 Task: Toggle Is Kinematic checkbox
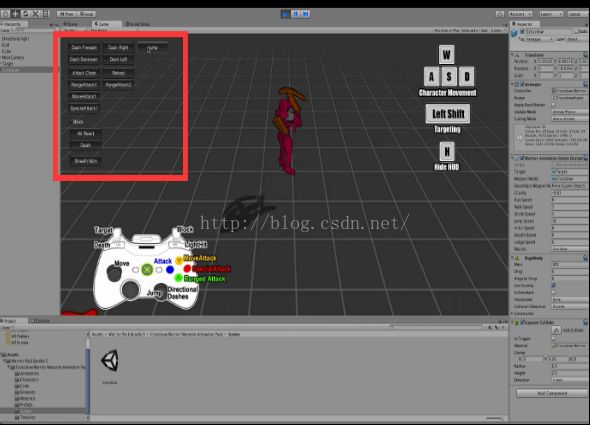click(554, 292)
